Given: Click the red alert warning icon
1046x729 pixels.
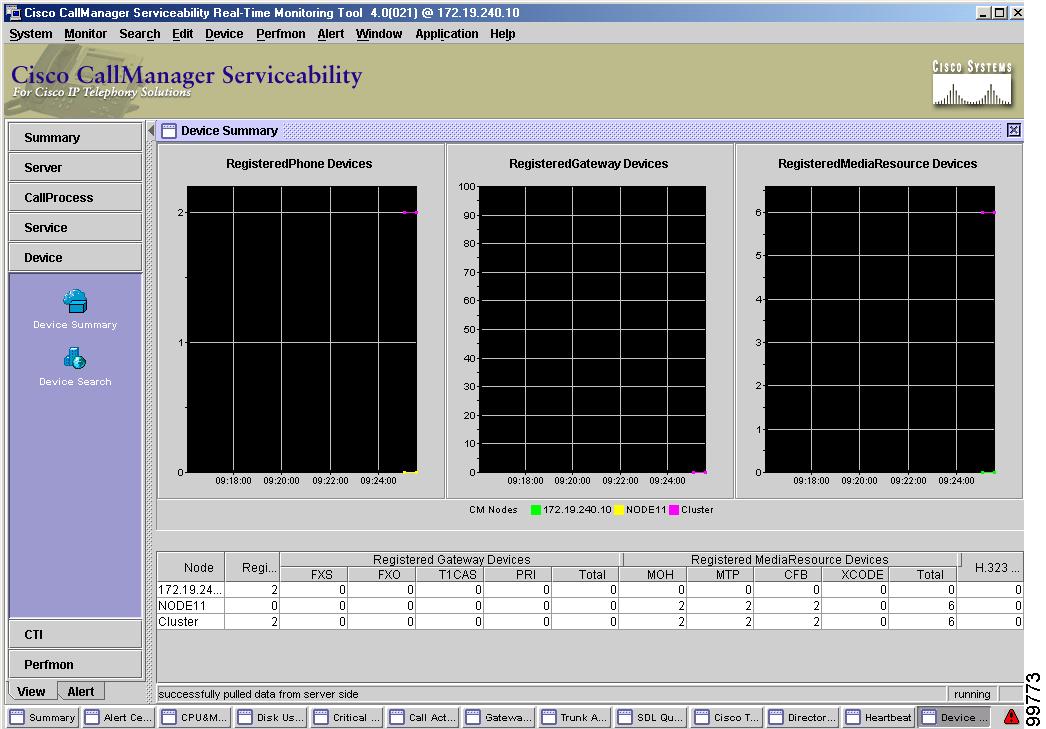Looking at the screenshot, I should [1011, 717].
